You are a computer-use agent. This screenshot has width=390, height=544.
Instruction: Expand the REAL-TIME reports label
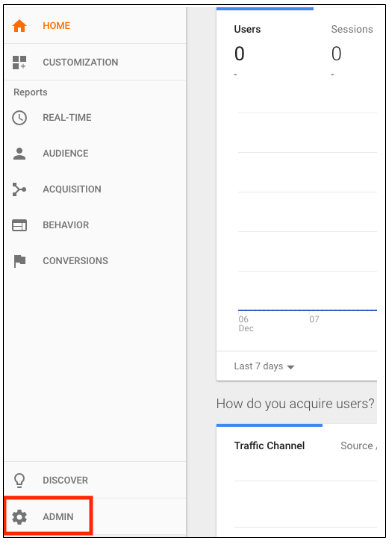tap(67, 118)
